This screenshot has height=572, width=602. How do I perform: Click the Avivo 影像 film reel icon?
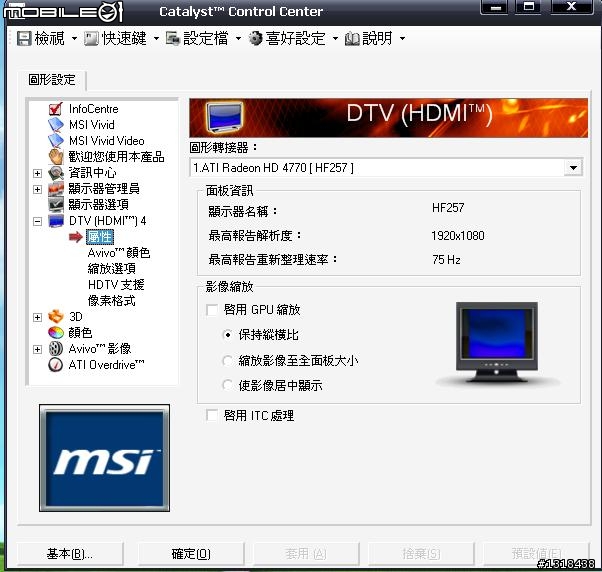pos(56,349)
